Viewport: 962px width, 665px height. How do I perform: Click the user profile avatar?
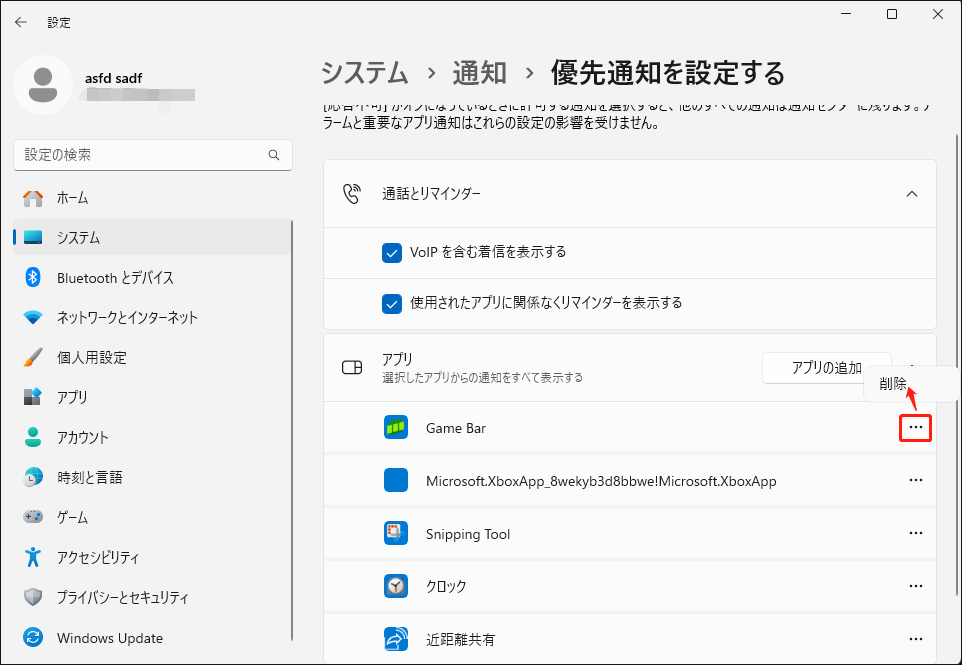click(x=41, y=85)
